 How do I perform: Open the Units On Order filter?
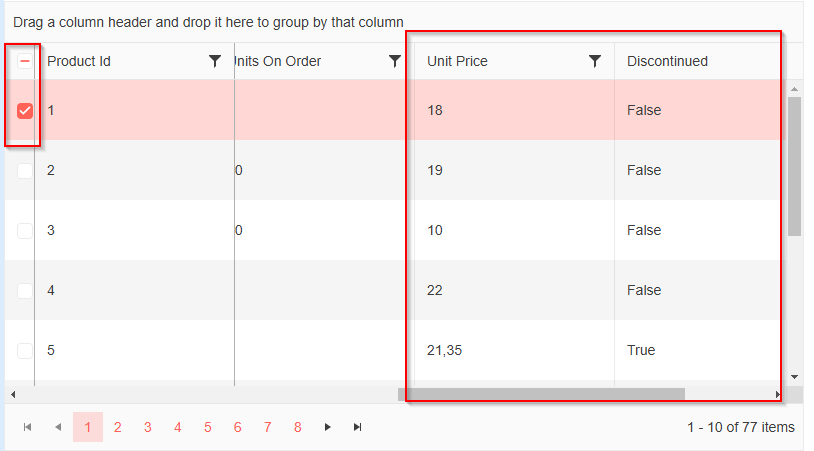pyautogui.click(x=394, y=61)
